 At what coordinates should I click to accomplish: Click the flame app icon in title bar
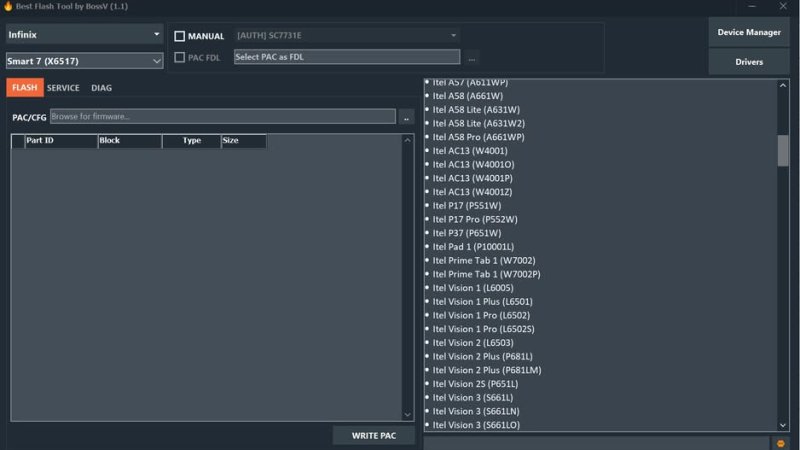pos(7,6)
